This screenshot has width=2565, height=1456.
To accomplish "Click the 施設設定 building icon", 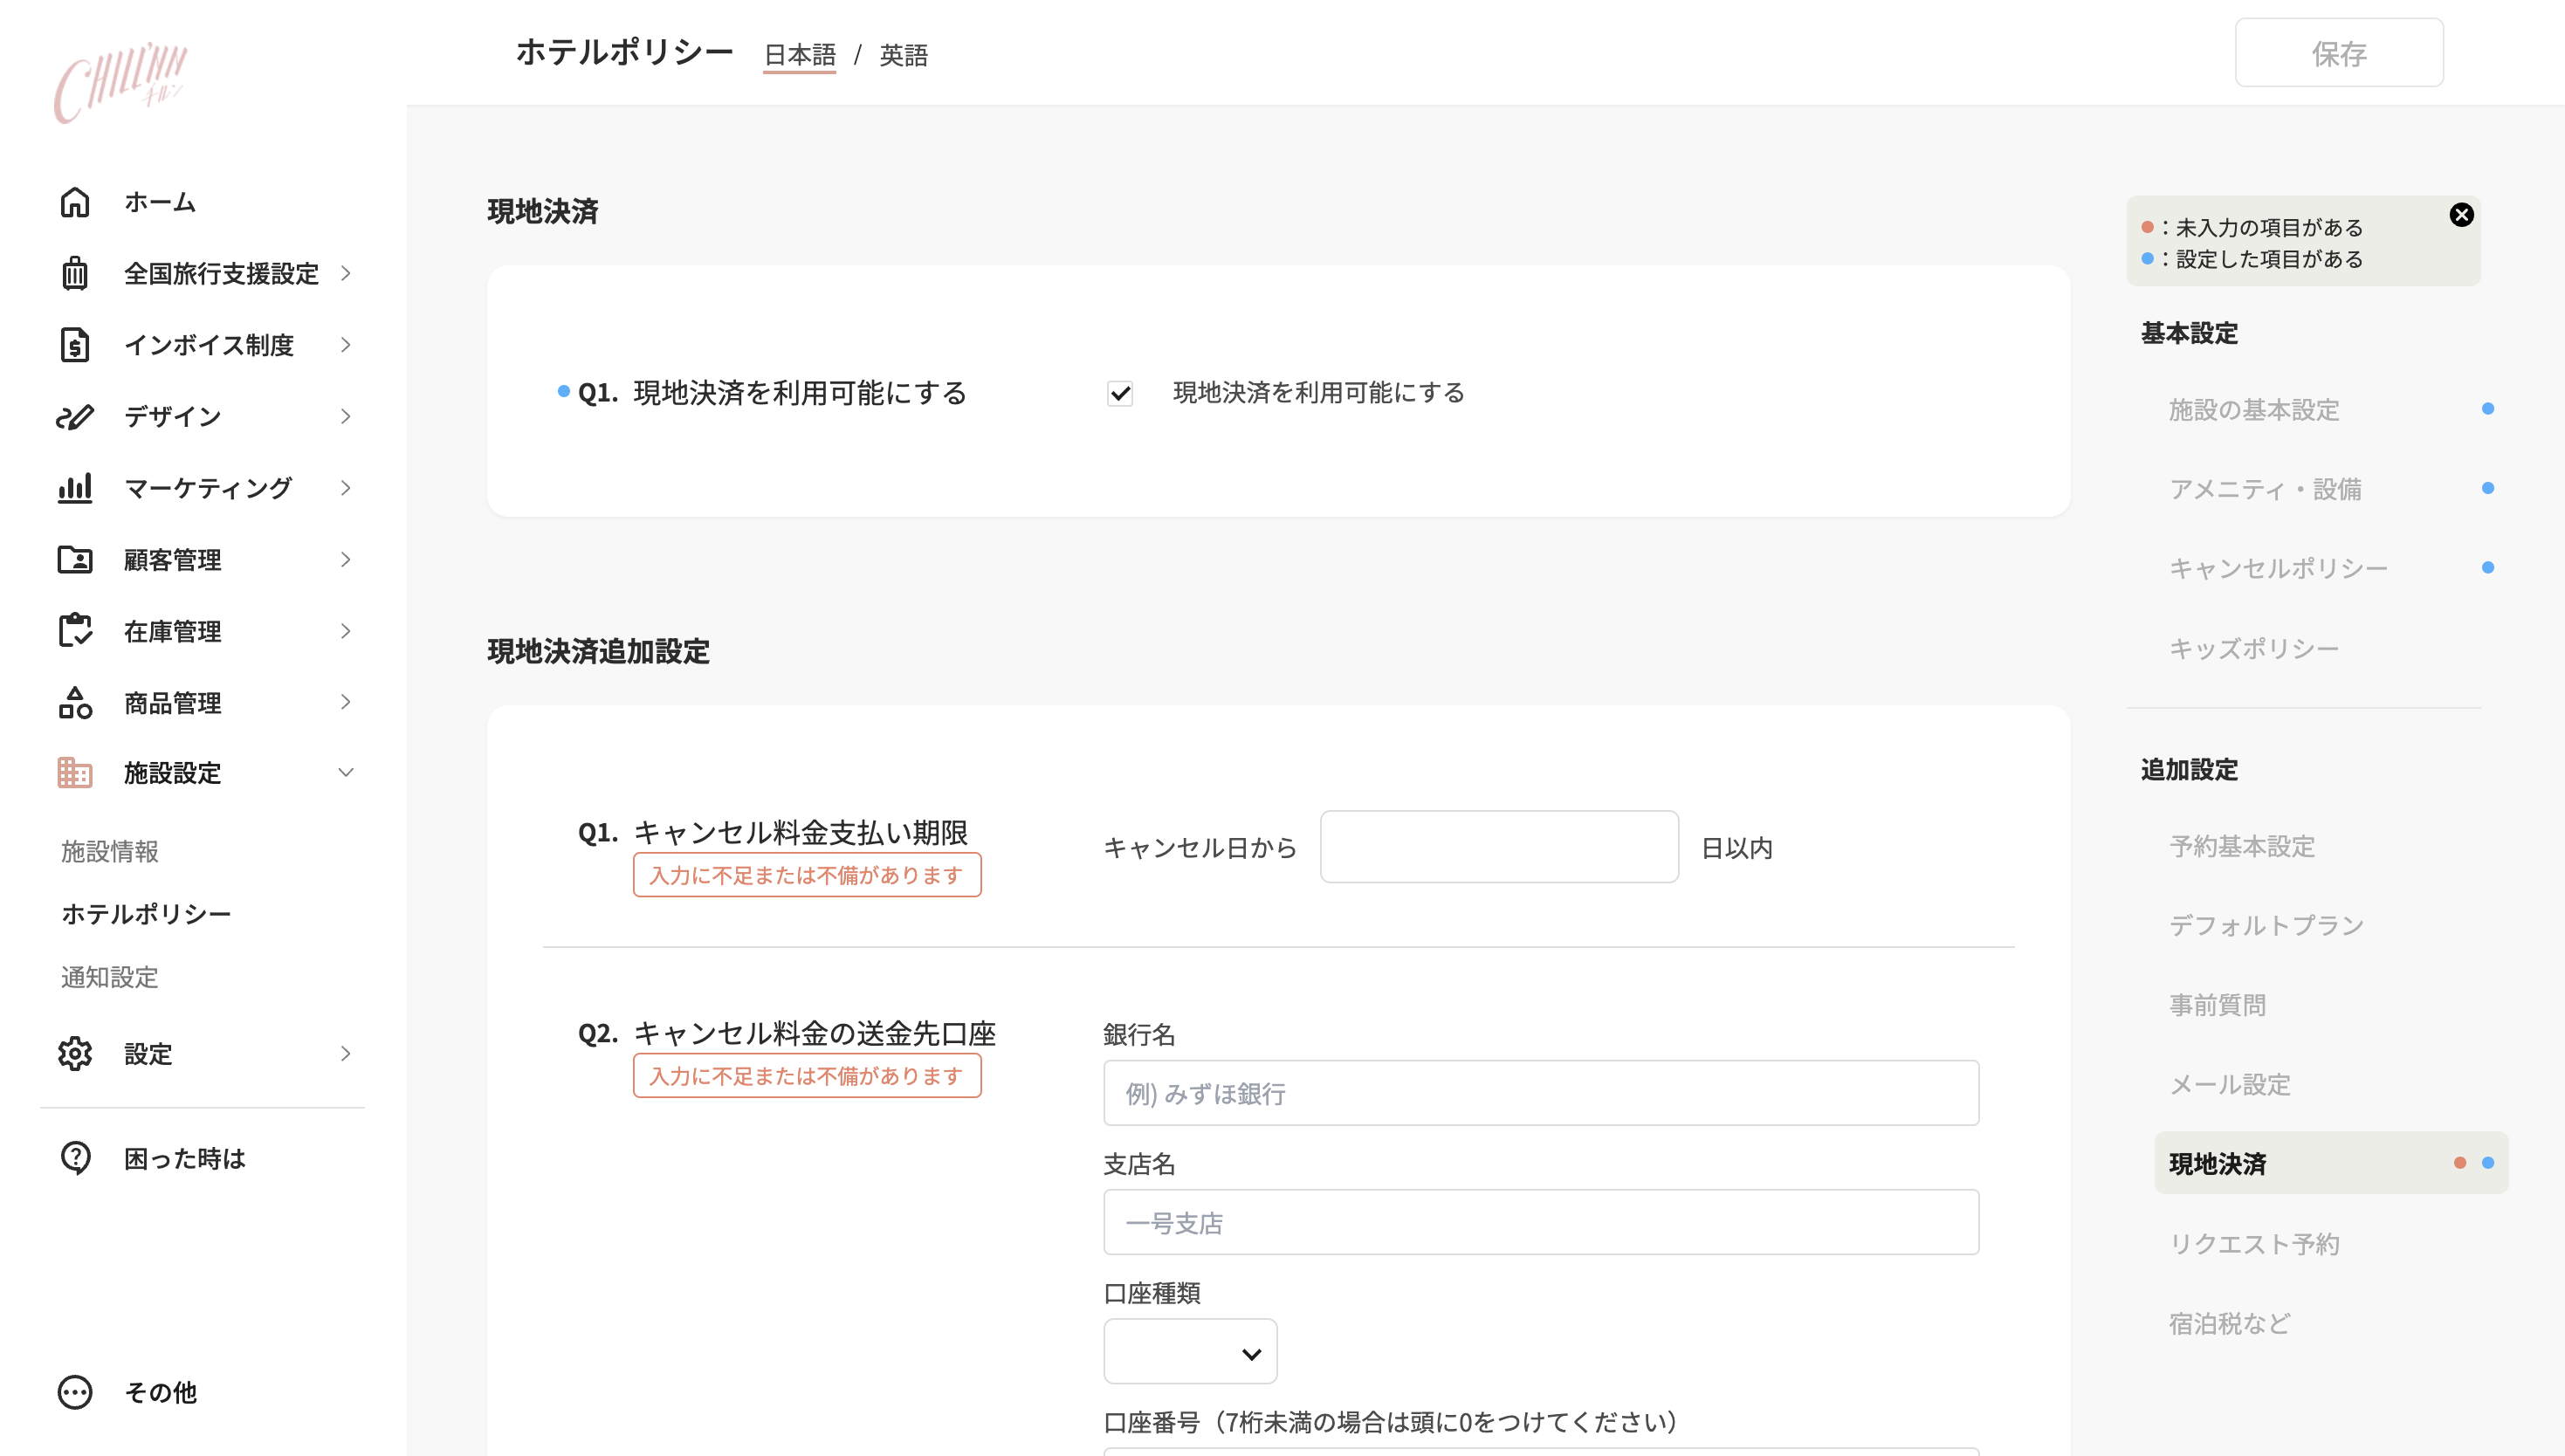I will (75, 773).
